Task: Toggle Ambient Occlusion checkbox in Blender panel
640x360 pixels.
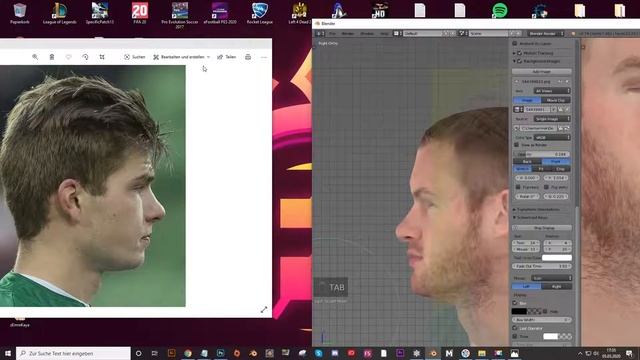Action: coord(515,43)
